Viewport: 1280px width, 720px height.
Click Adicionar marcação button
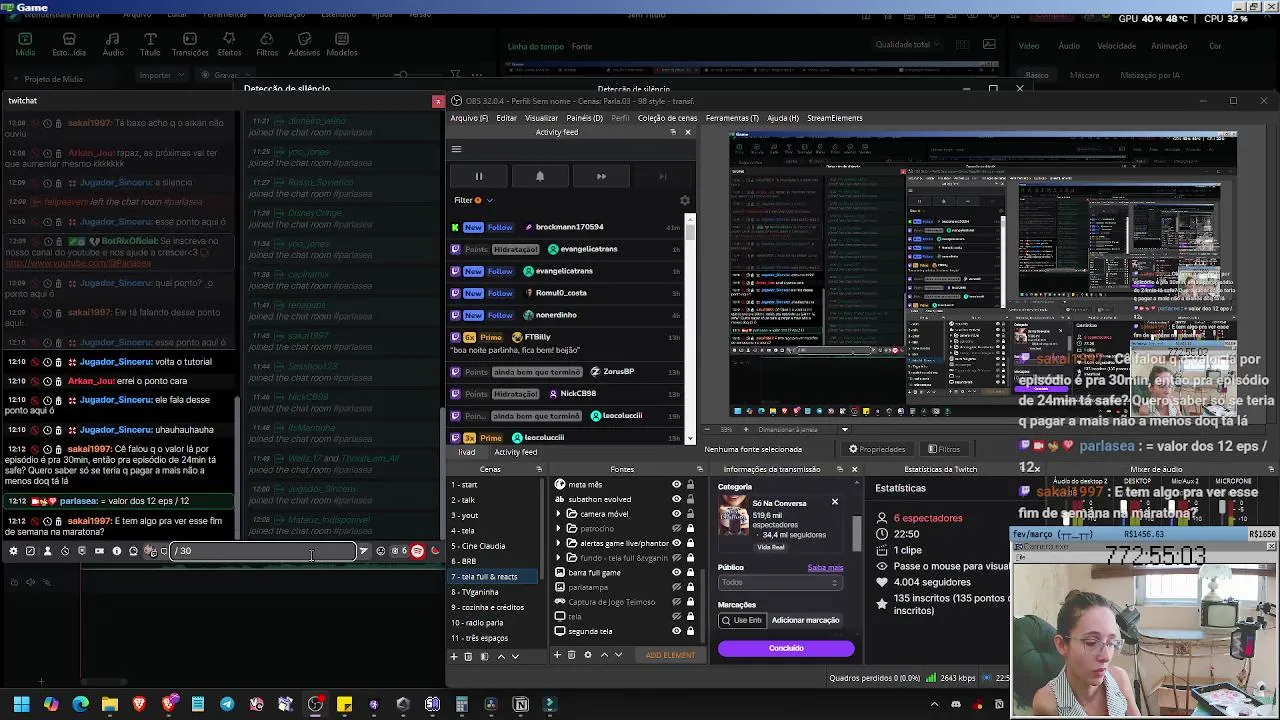[805, 620]
